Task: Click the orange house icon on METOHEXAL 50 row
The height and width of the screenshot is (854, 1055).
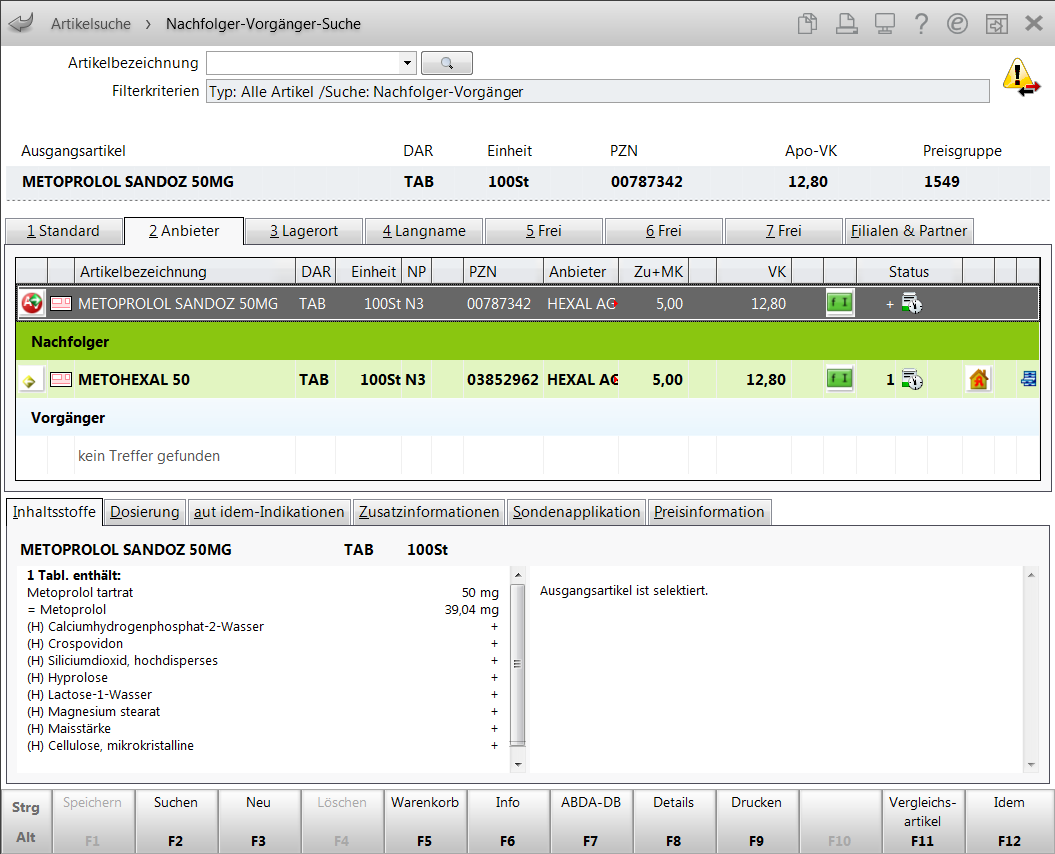Action: (978, 380)
